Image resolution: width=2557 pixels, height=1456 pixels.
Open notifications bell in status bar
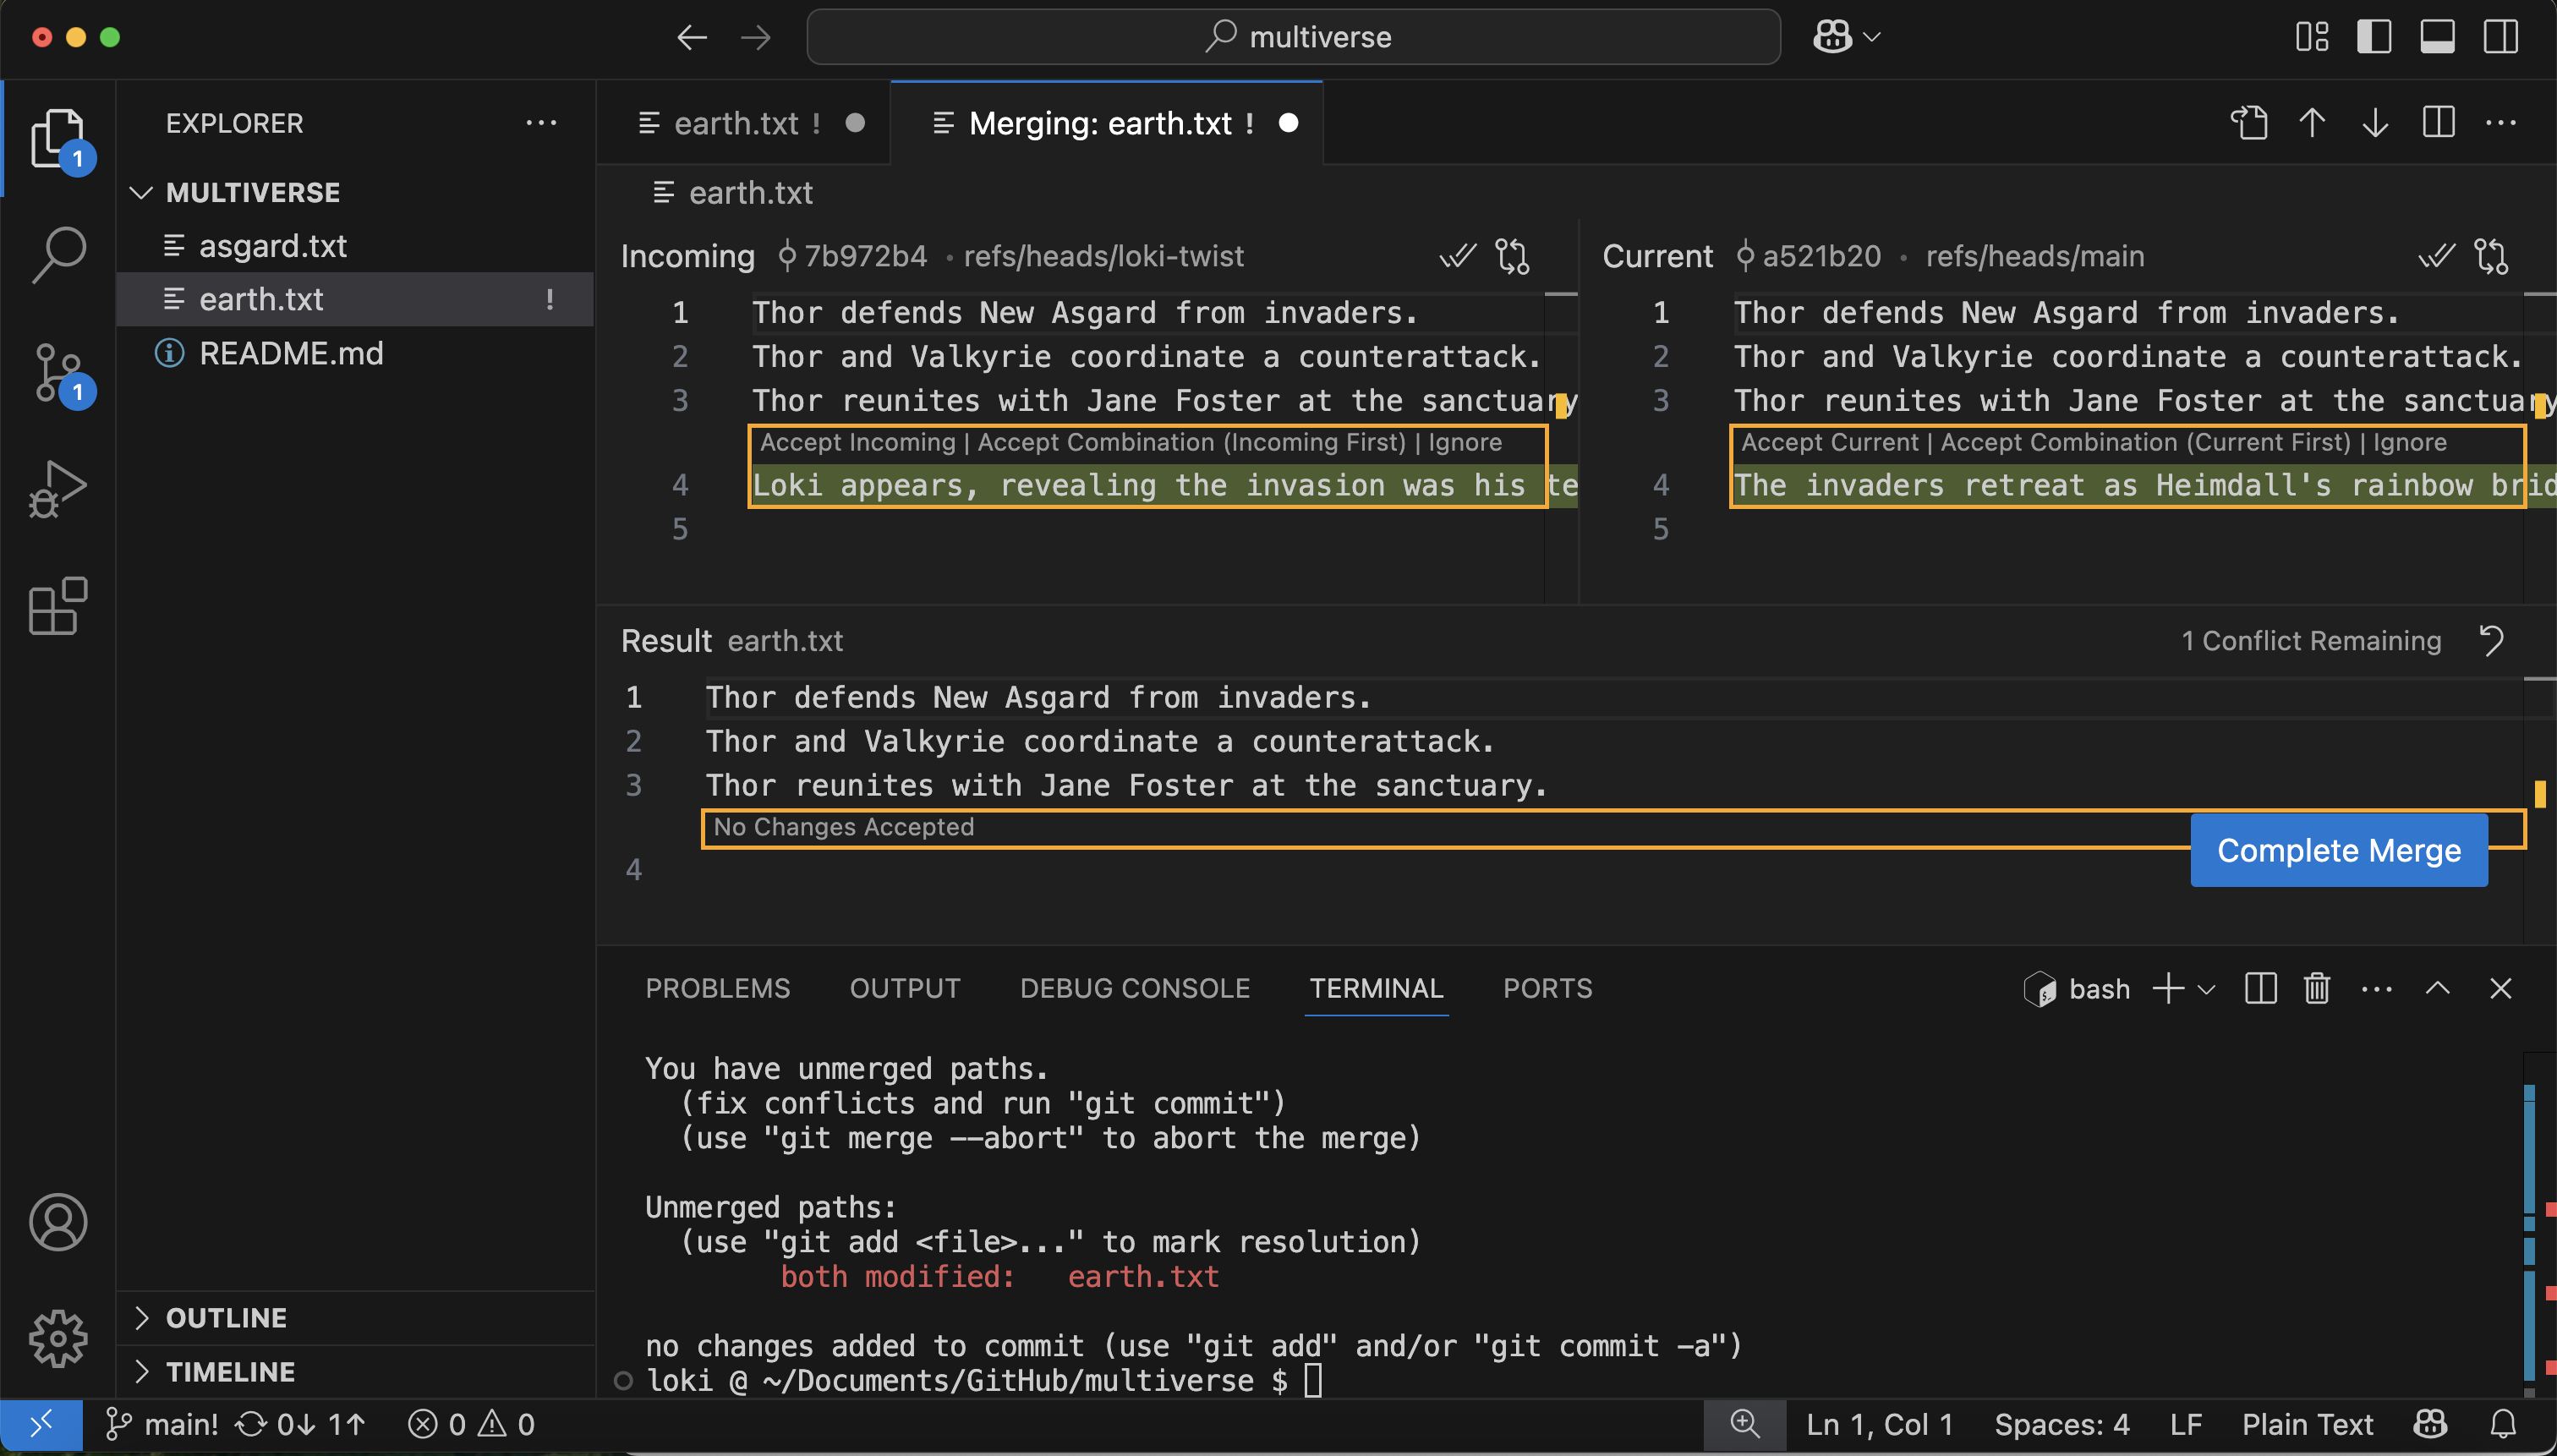[x=2502, y=1424]
